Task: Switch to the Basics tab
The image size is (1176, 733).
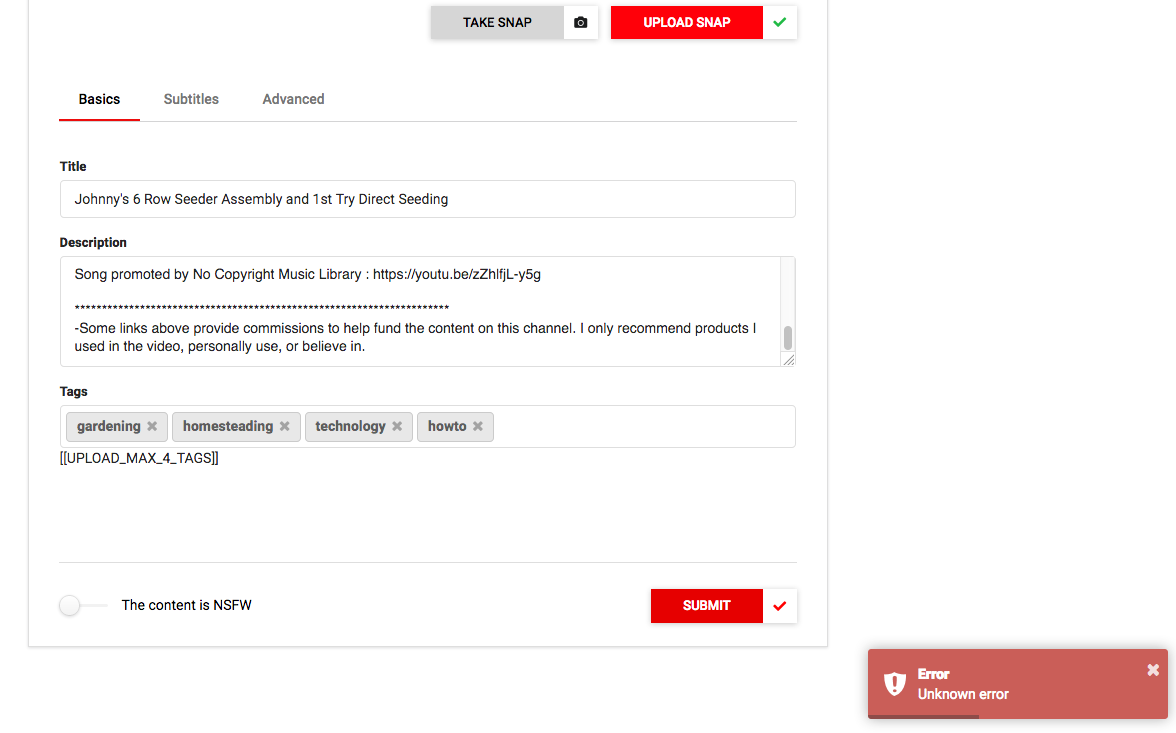Action: coord(99,99)
